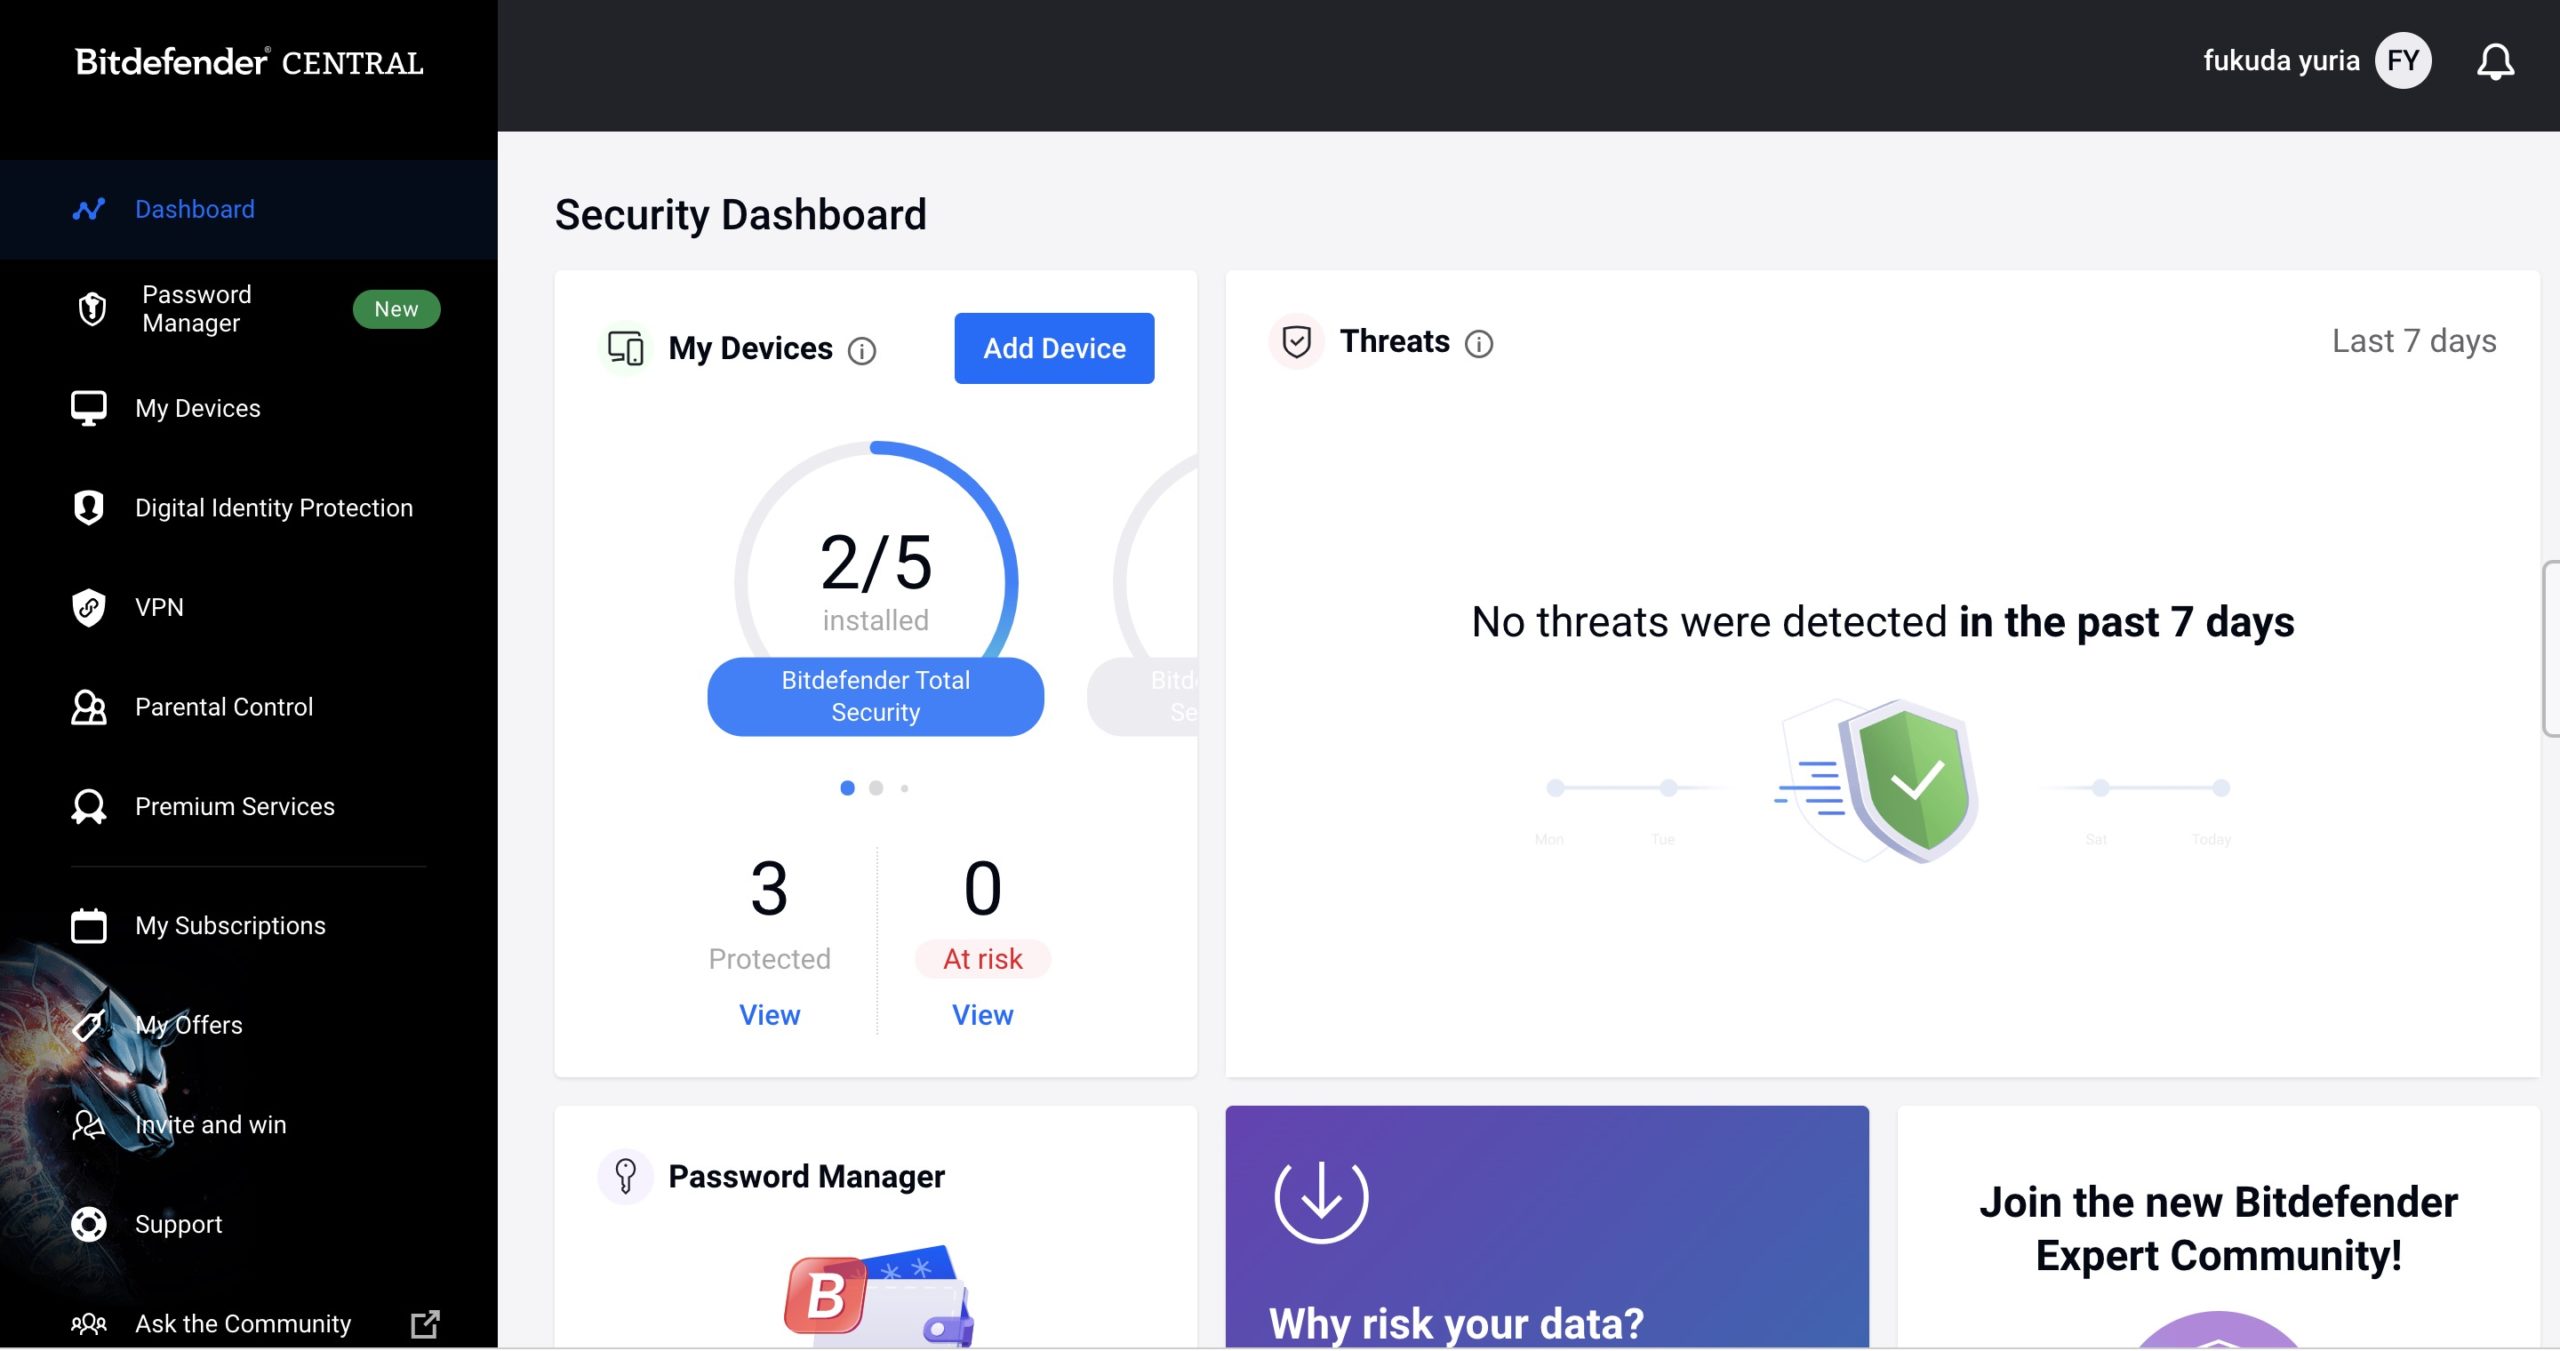Open the FY user avatar

coord(2403,61)
